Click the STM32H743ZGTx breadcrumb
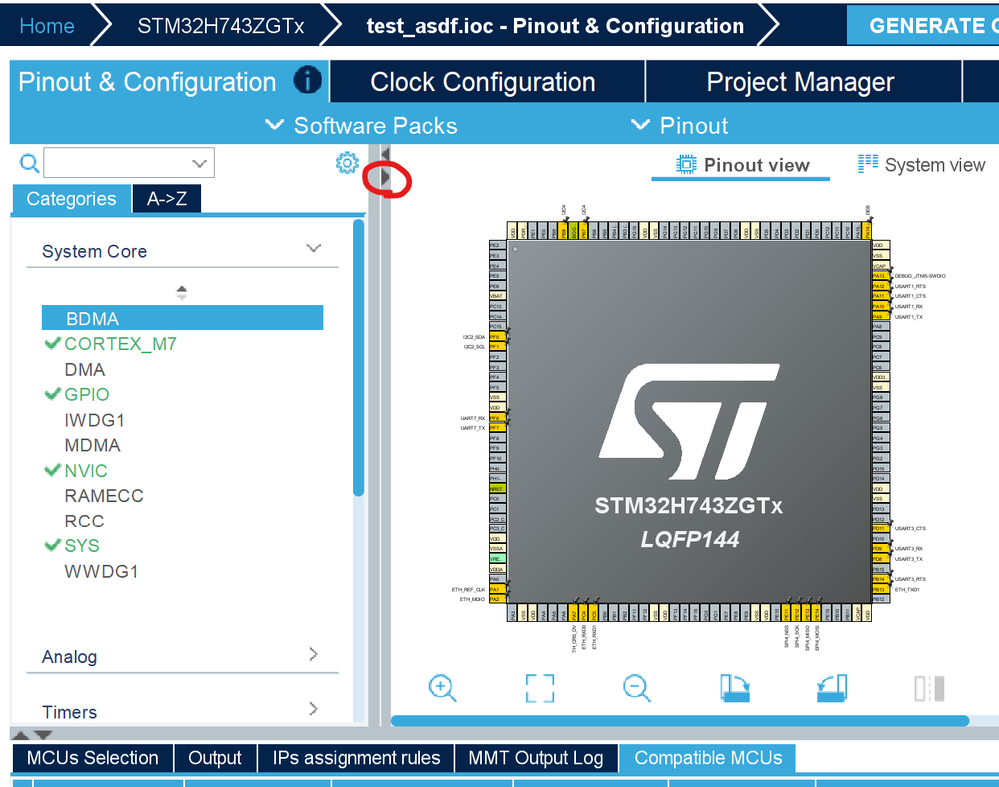 [220, 25]
